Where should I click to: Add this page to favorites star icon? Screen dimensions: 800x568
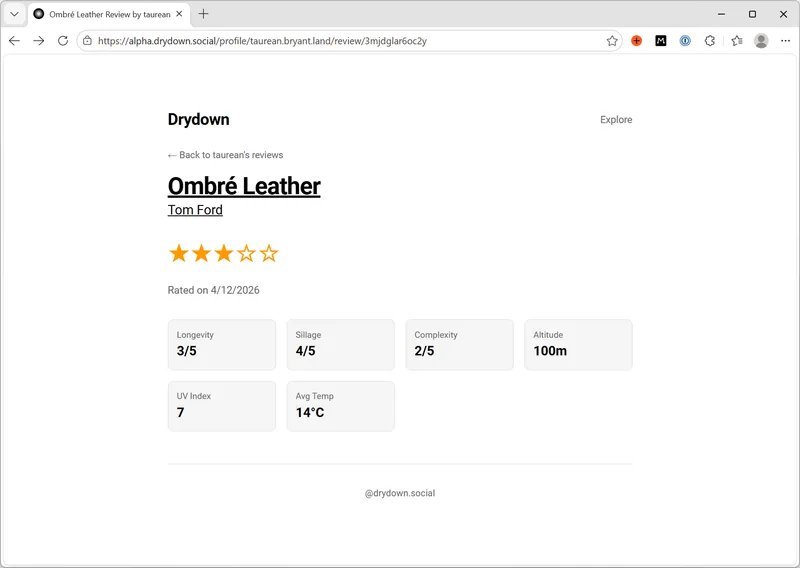pos(612,41)
